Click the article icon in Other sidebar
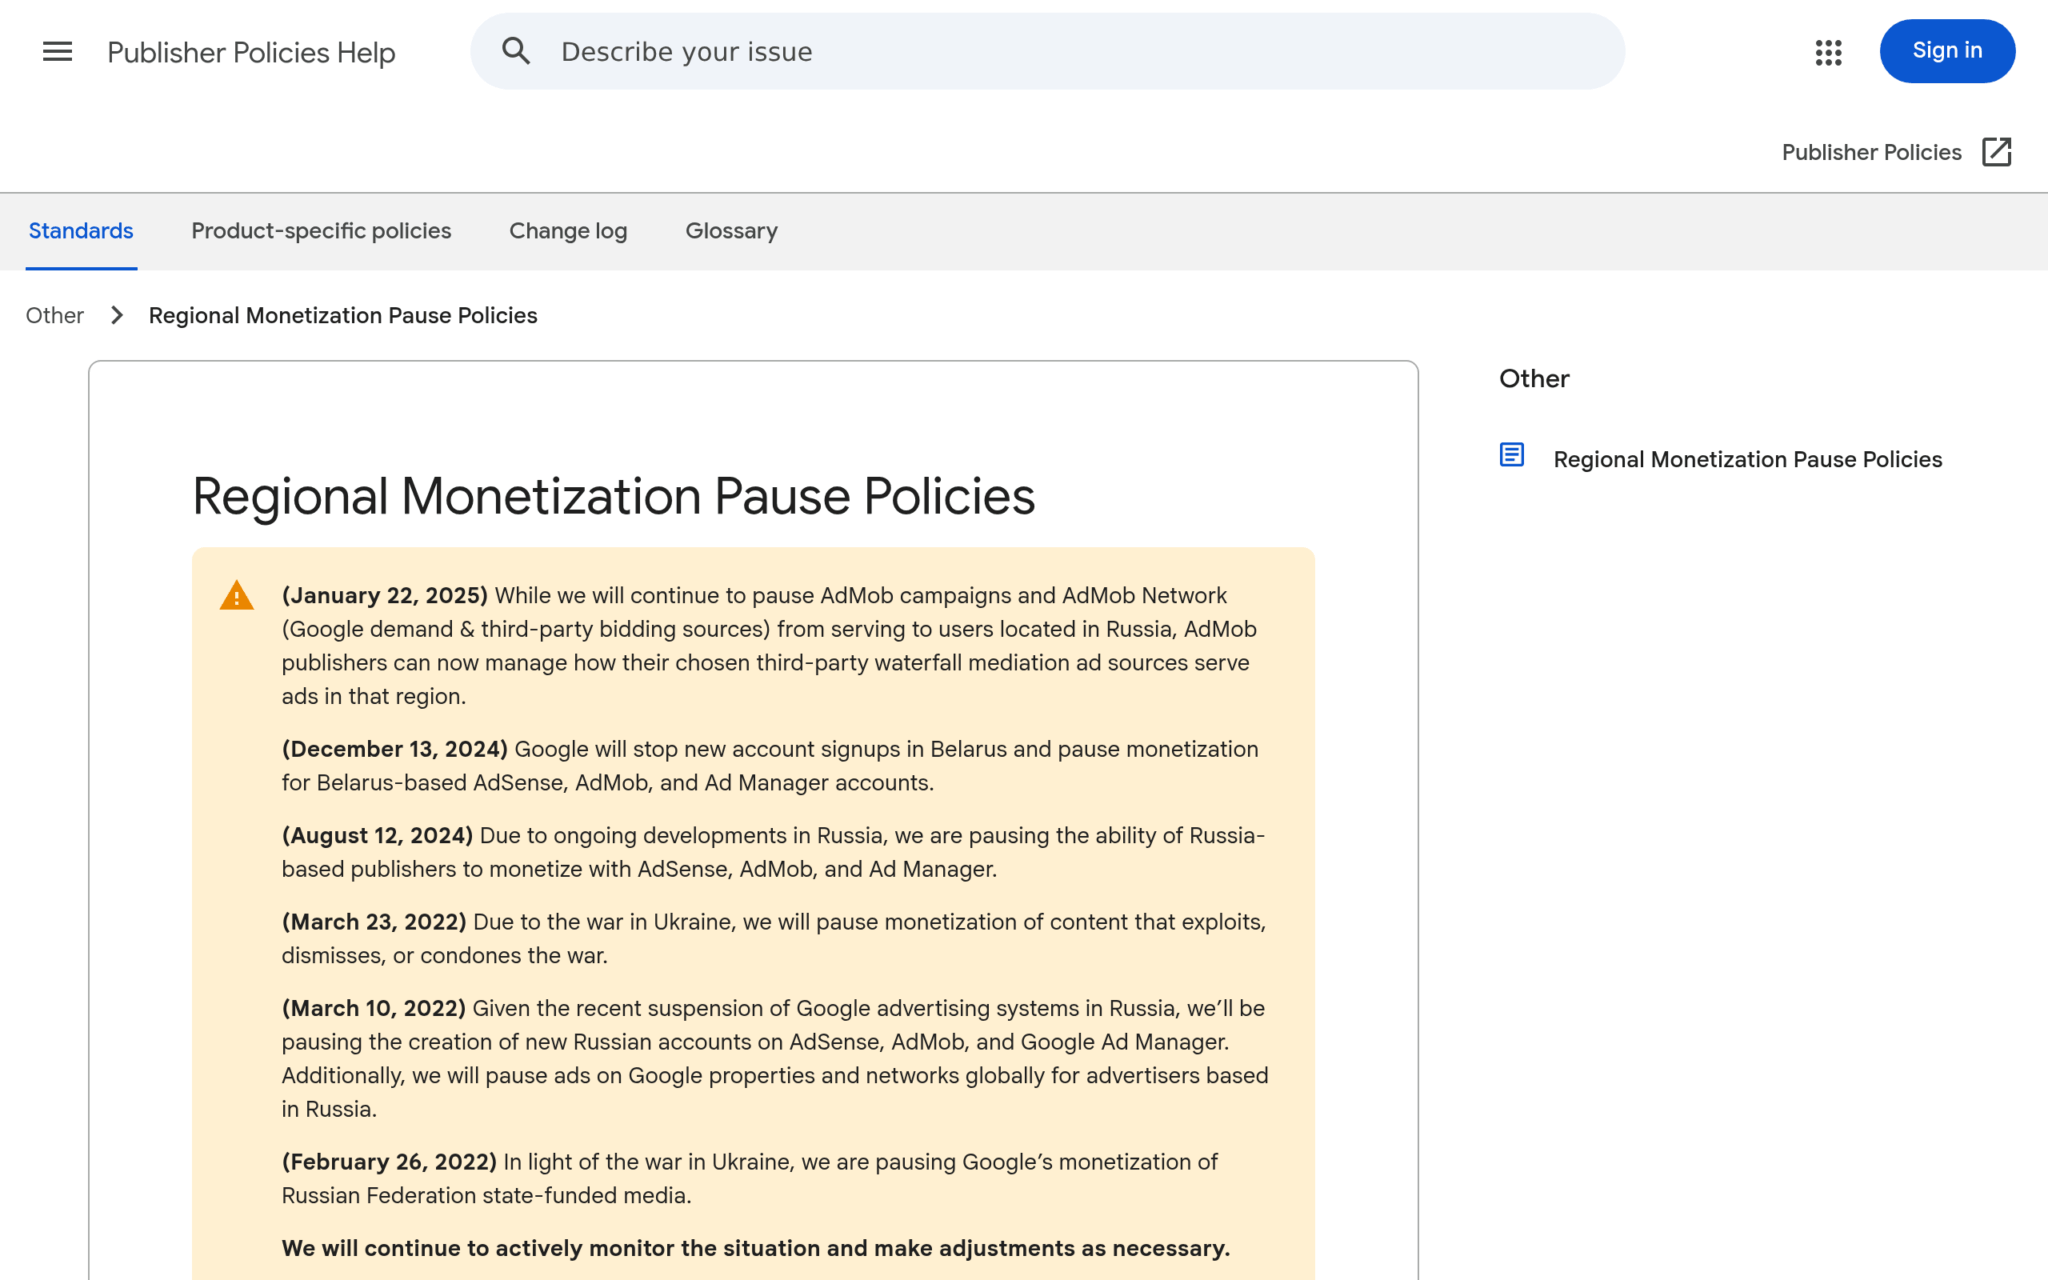 coord(1512,455)
